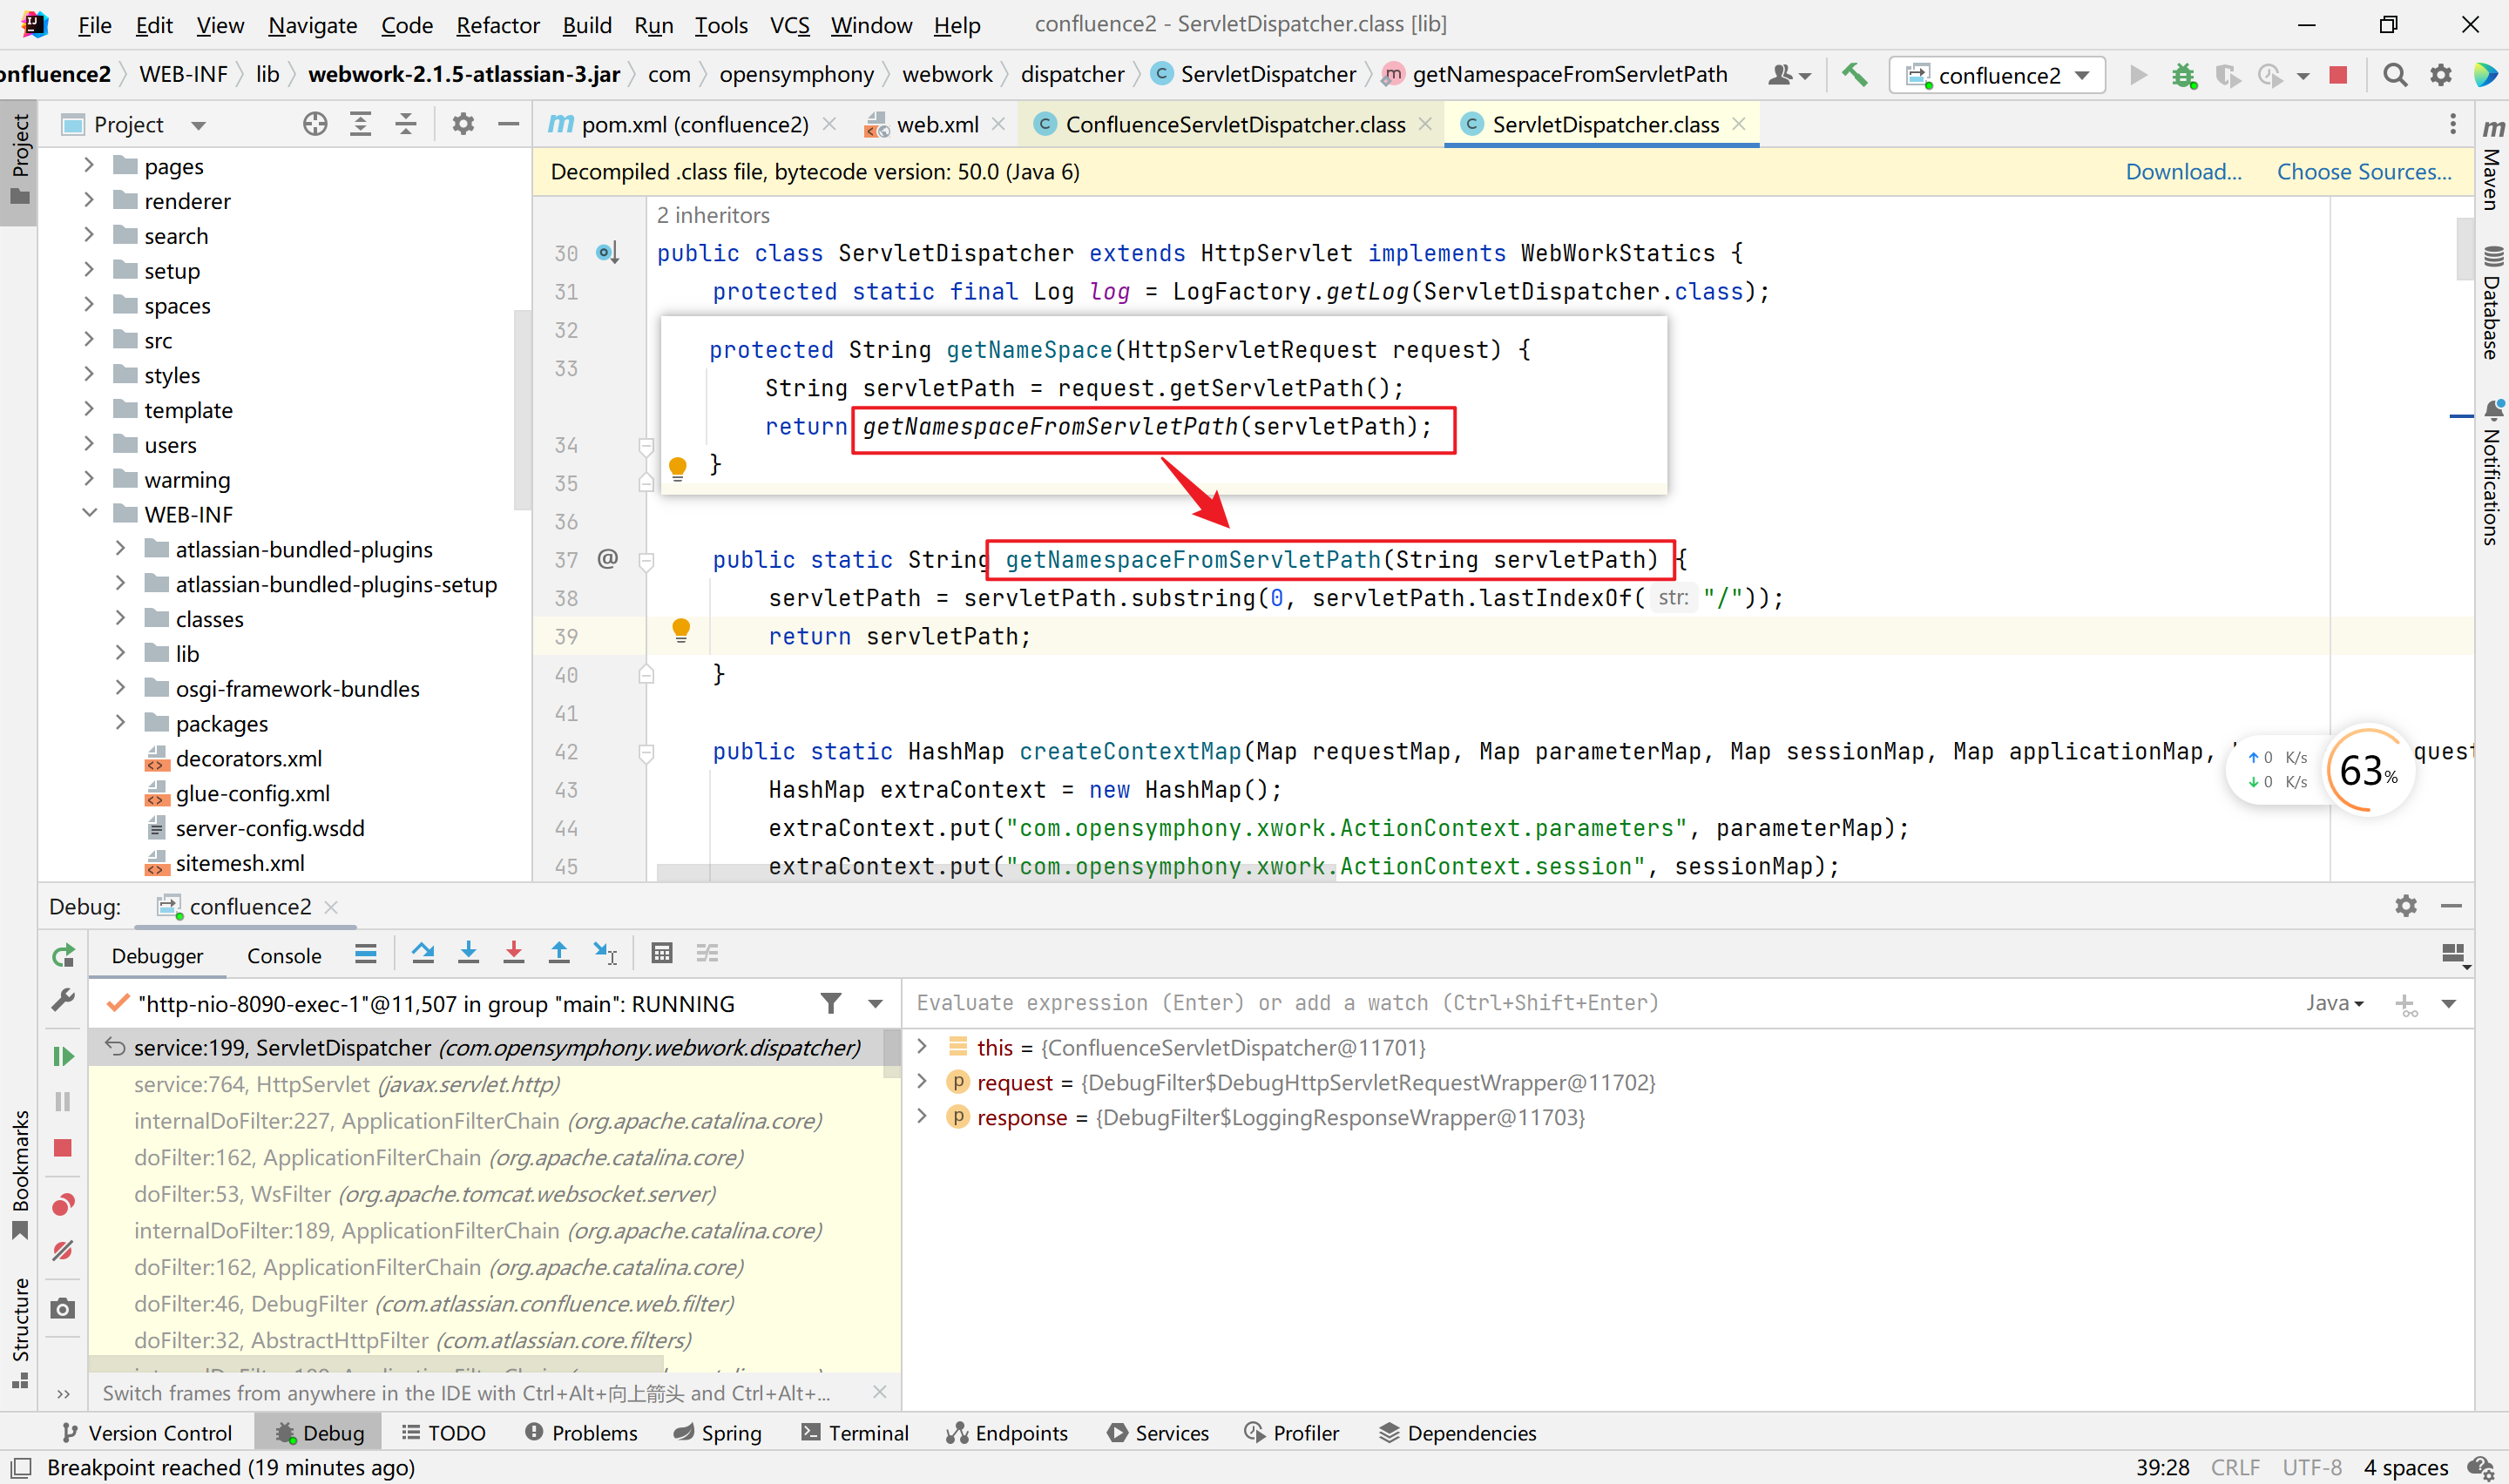Click the Settings gear icon in Debug panel

point(2404,907)
